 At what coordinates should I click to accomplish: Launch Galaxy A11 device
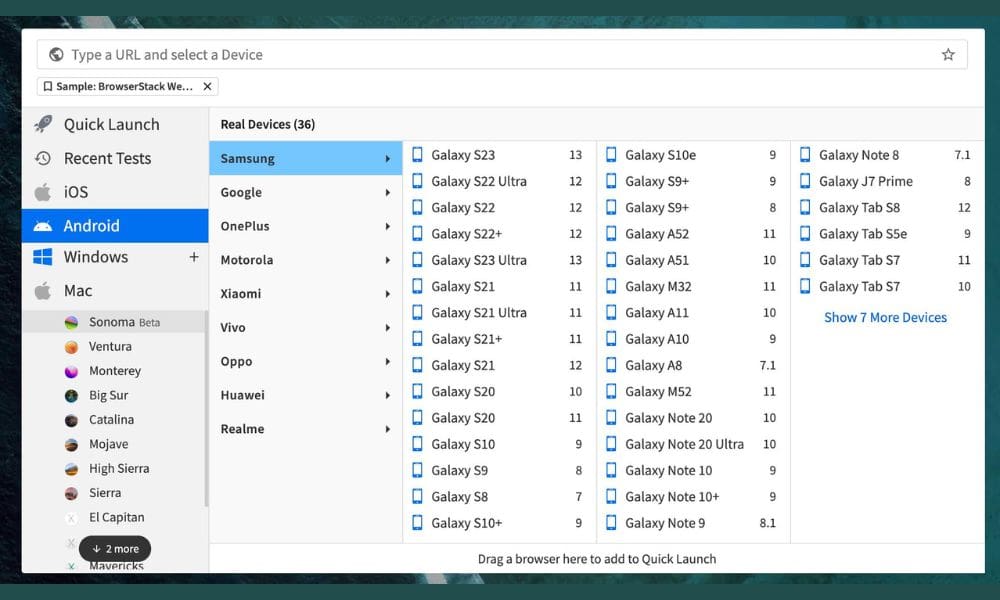click(692, 312)
